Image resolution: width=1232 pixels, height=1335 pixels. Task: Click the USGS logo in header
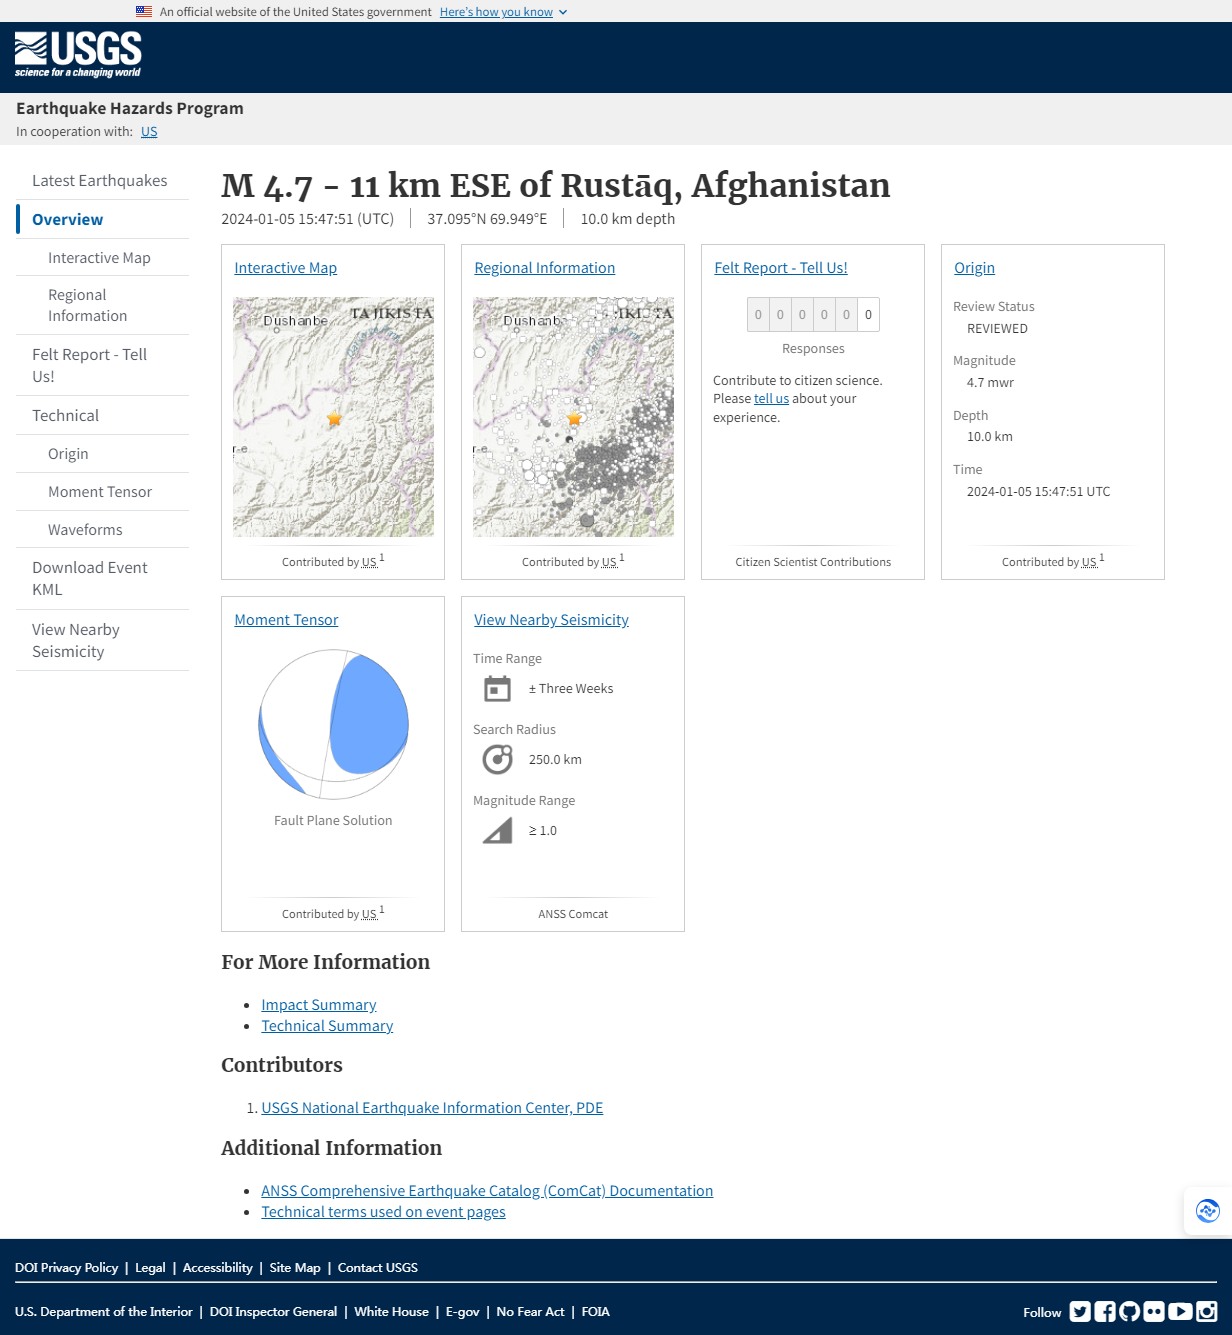pos(78,55)
